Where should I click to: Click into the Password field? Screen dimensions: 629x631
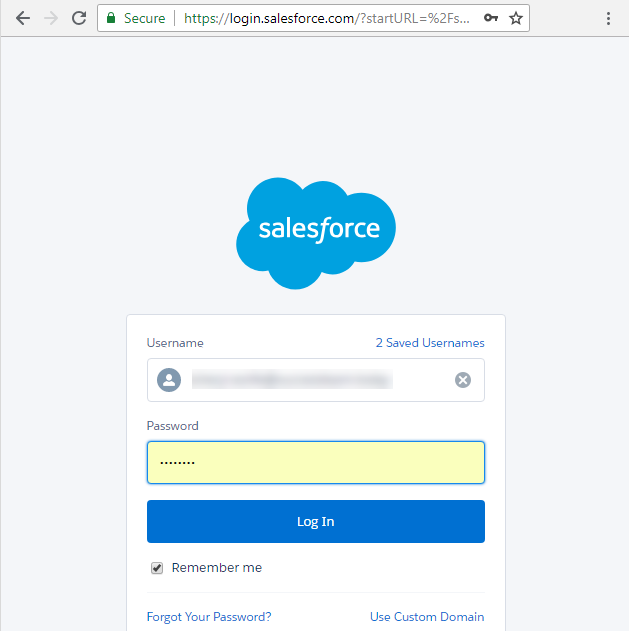click(316, 462)
